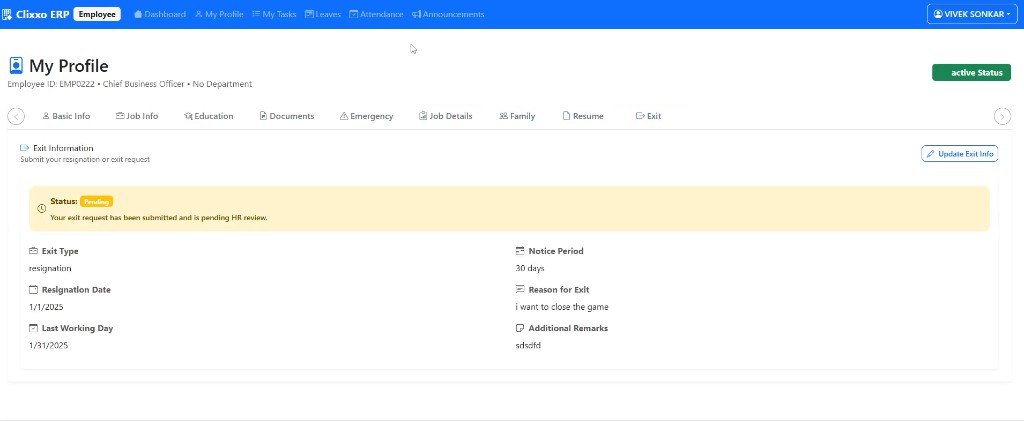
Task: Click the last working day 1/31/2025
Action: (x=48, y=345)
